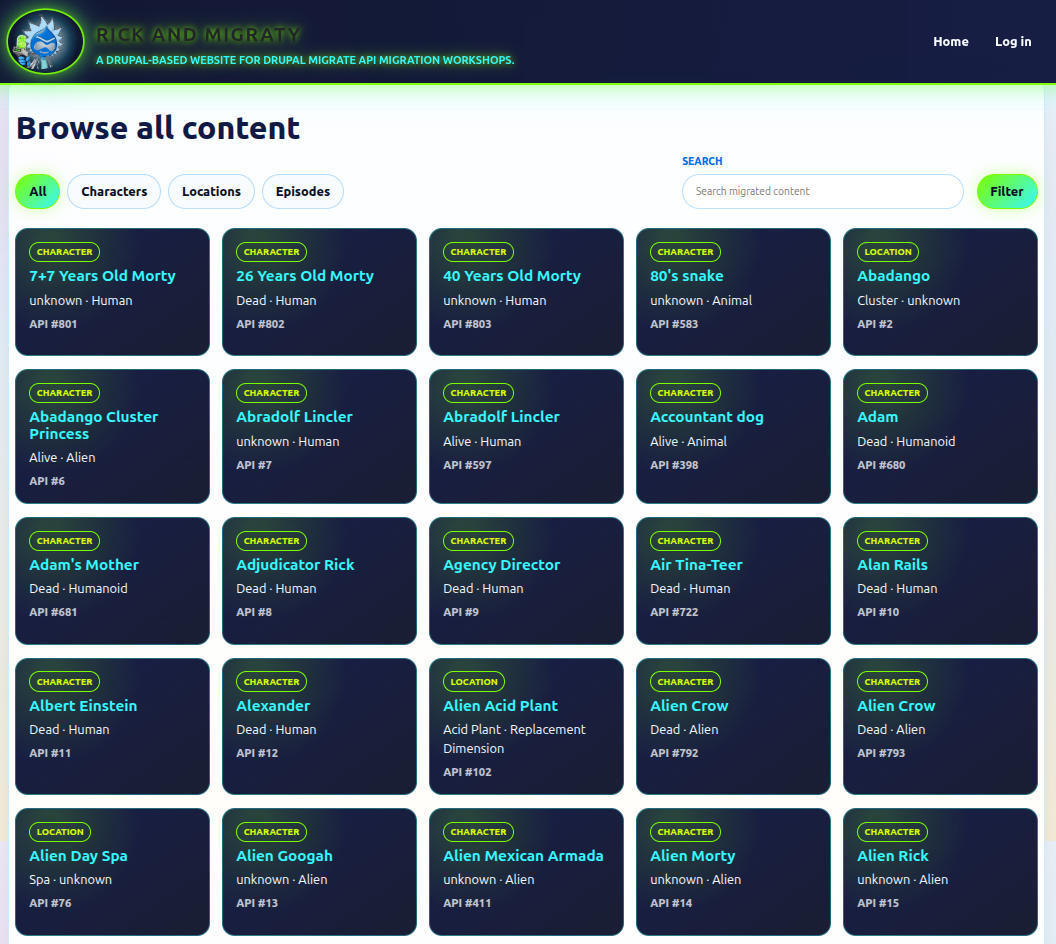Click the Rick and Migraty site logo
Viewport: 1056px width, 944px height.
coord(45,41)
